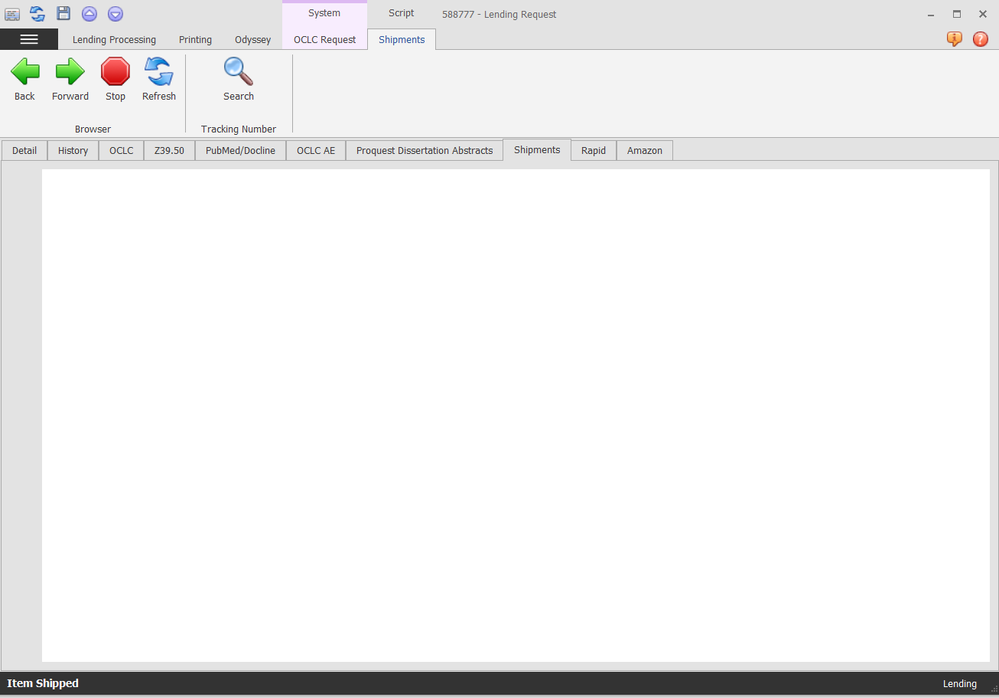Open the Rapid tab

[593, 150]
